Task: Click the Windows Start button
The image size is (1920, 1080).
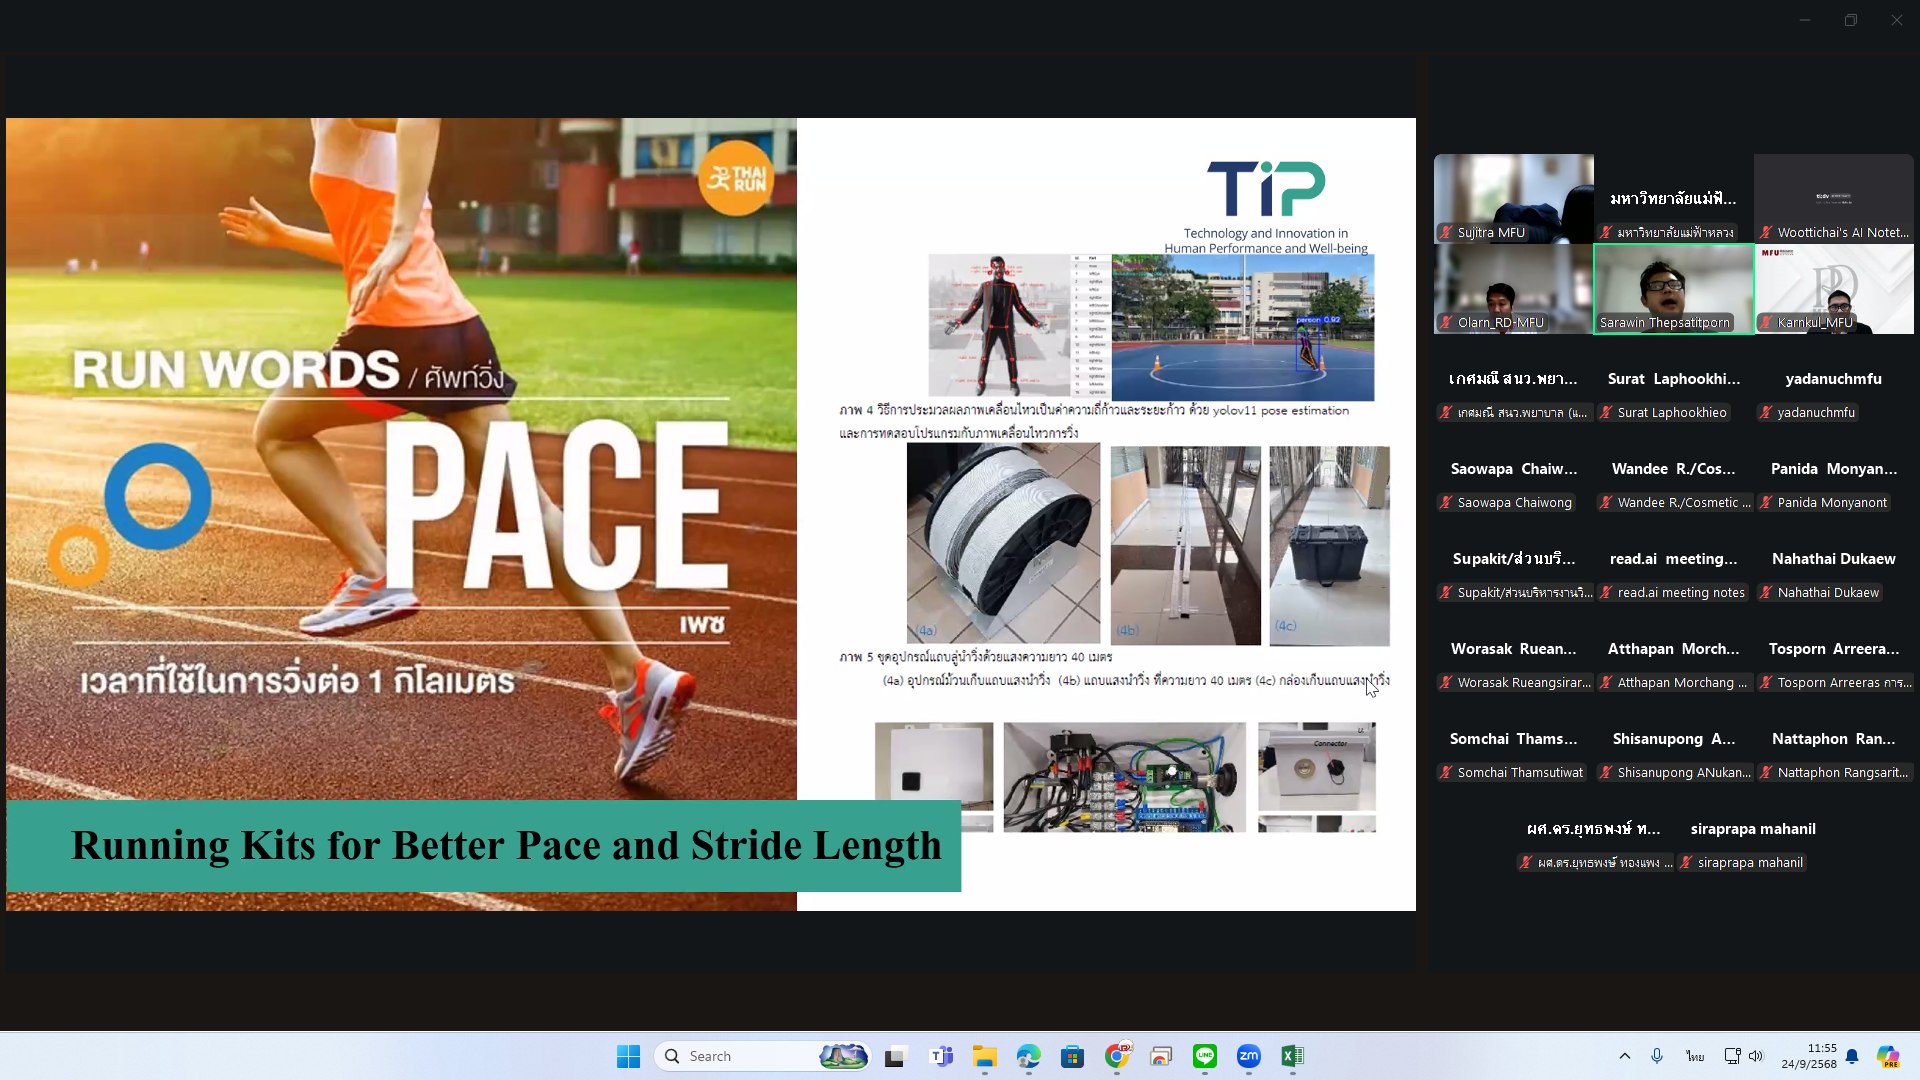Action: [628, 1056]
